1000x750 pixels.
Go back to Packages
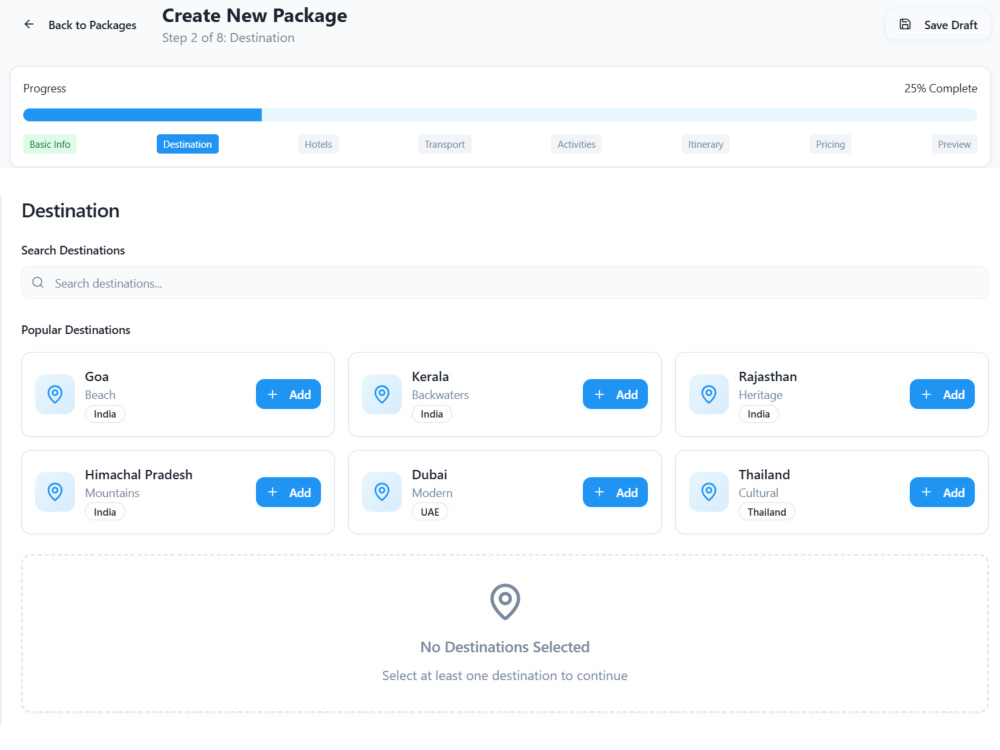[x=80, y=25]
